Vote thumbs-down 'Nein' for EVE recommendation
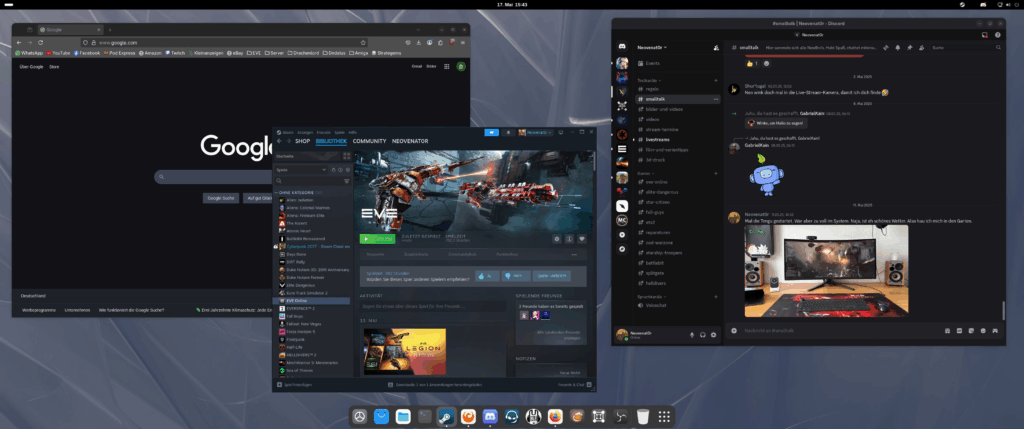 click(515, 276)
